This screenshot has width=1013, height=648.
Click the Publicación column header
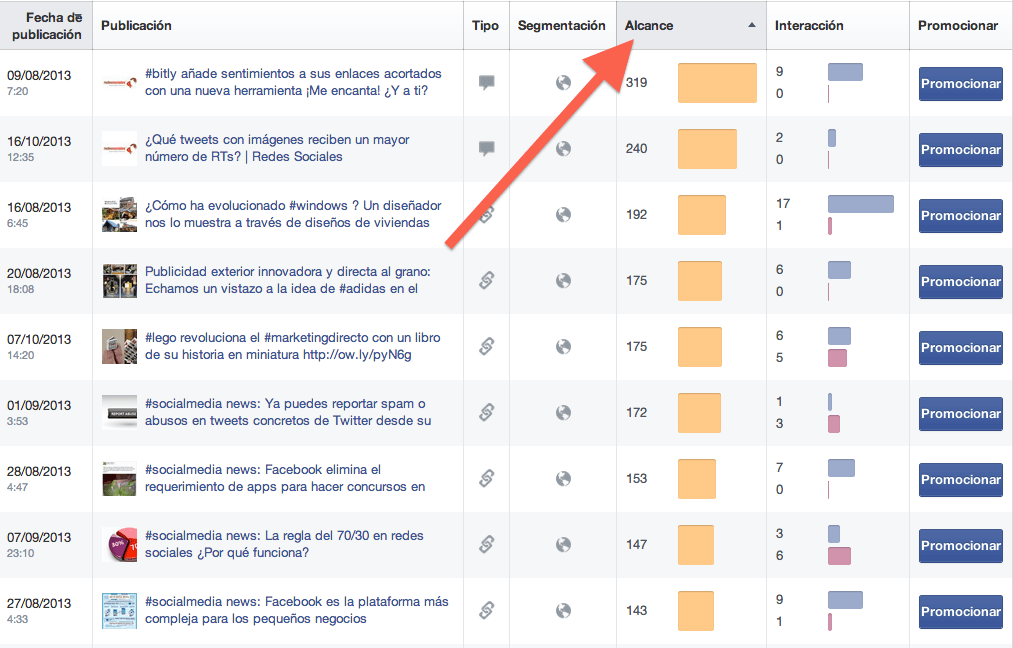[137, 26]
